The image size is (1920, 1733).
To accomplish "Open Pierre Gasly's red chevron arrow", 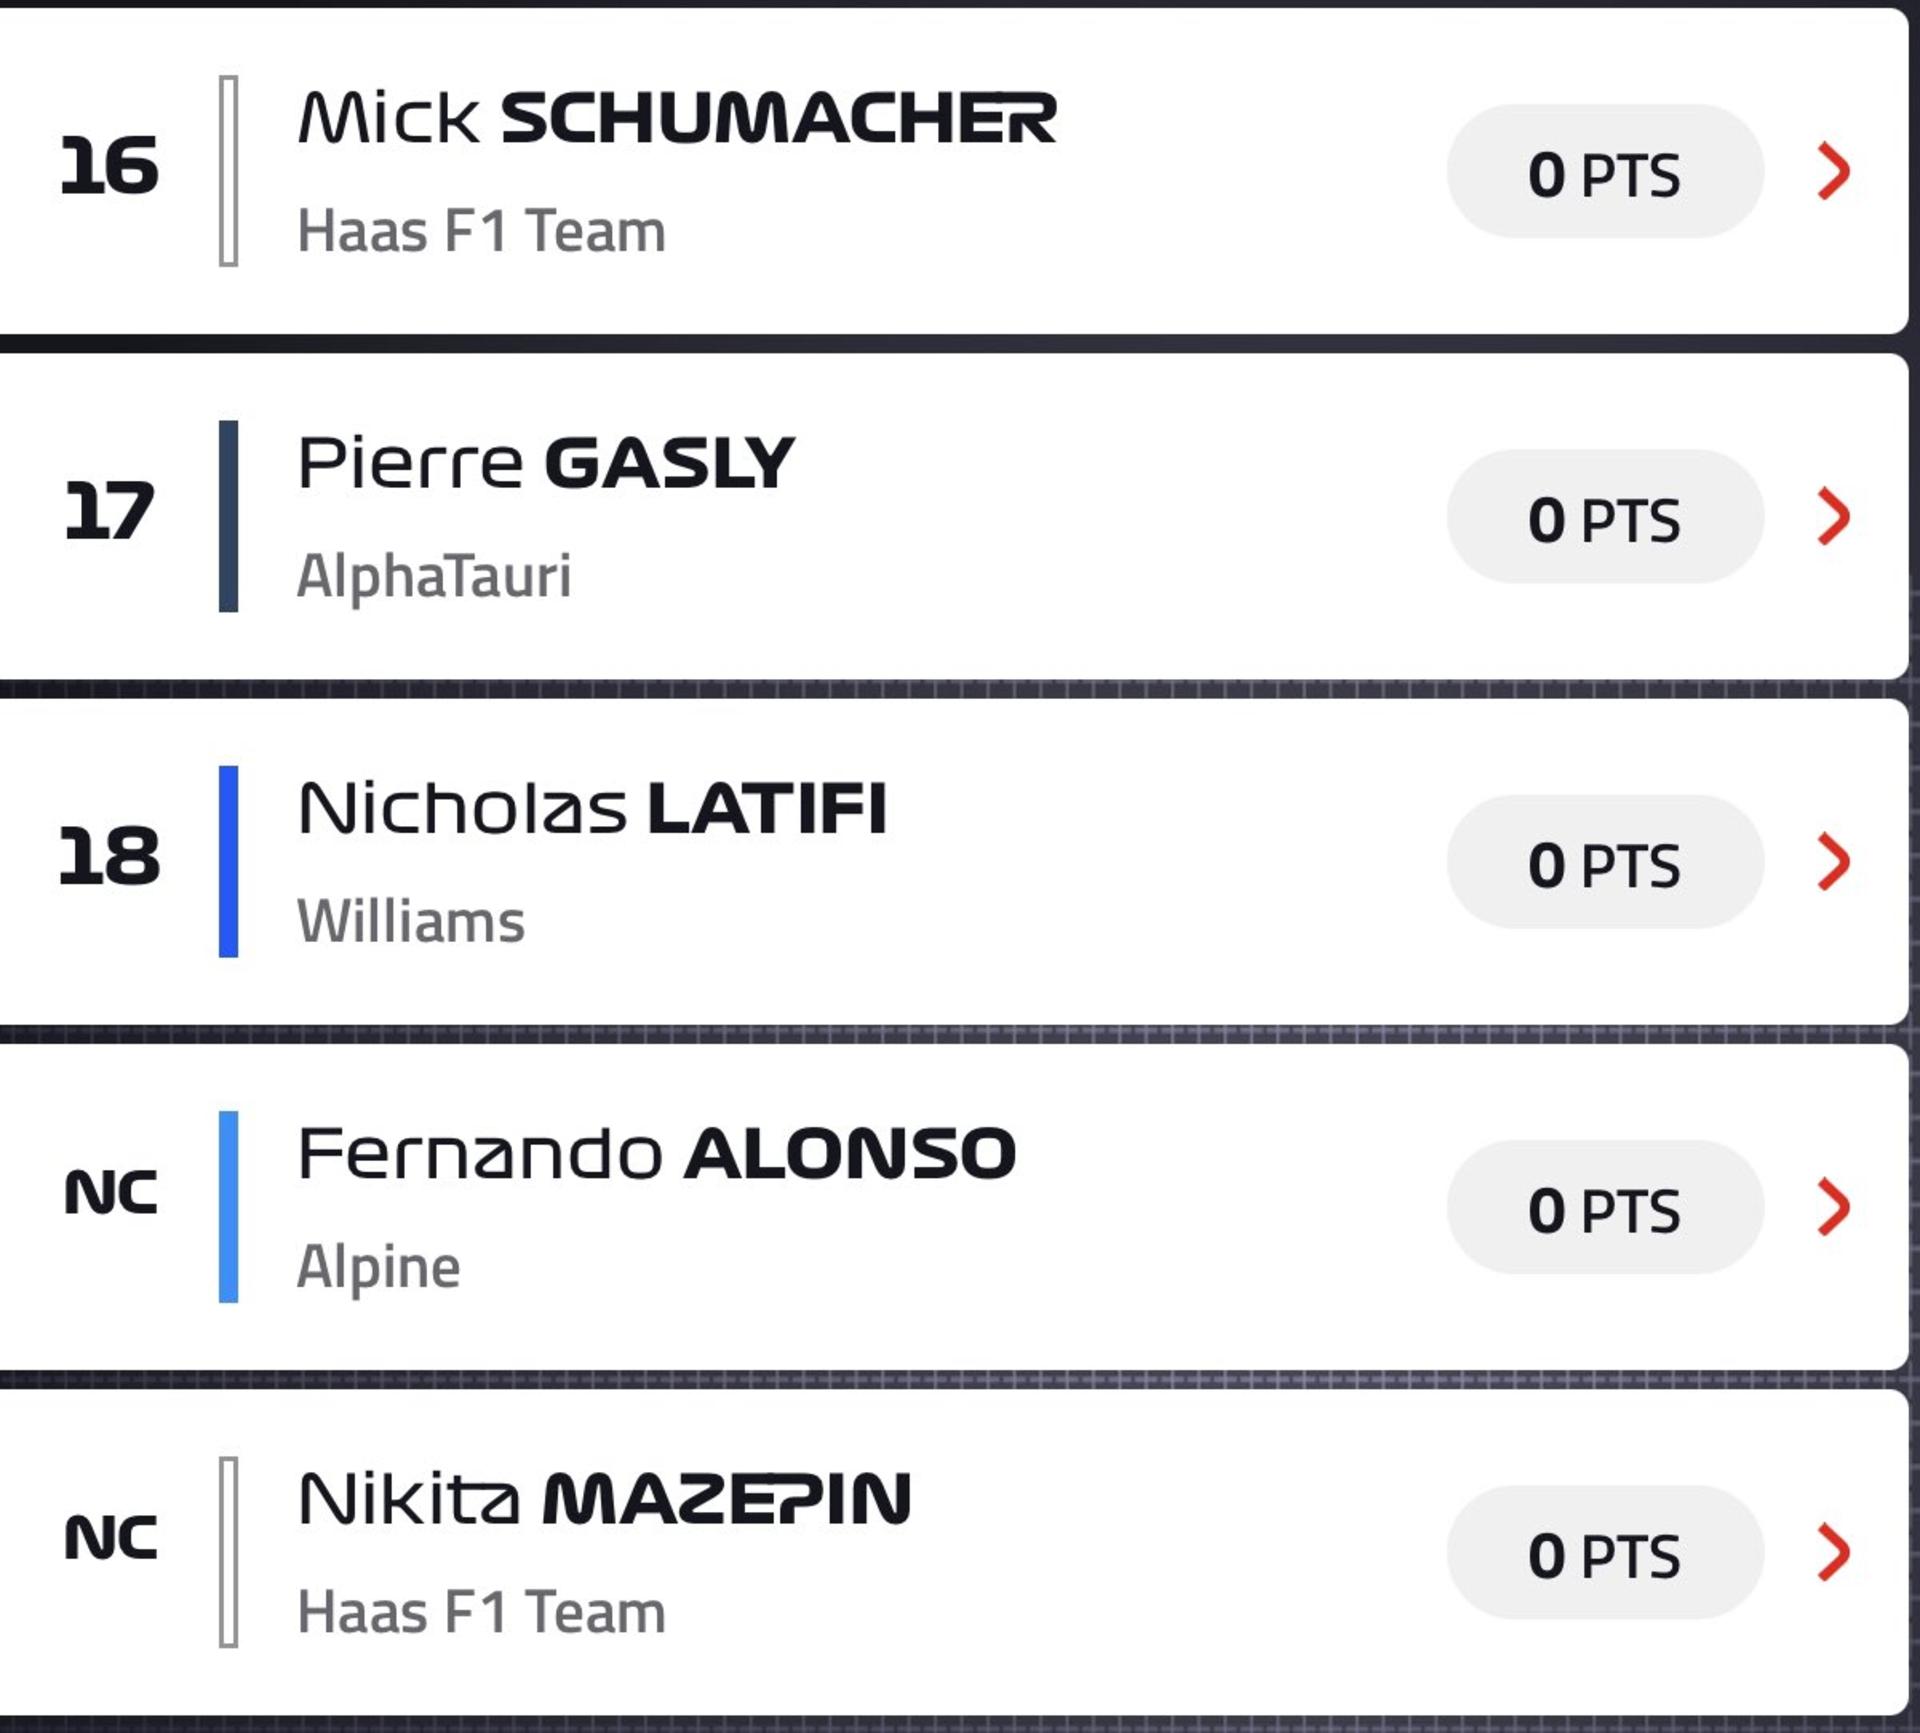I will click(x=1834, y=517).
